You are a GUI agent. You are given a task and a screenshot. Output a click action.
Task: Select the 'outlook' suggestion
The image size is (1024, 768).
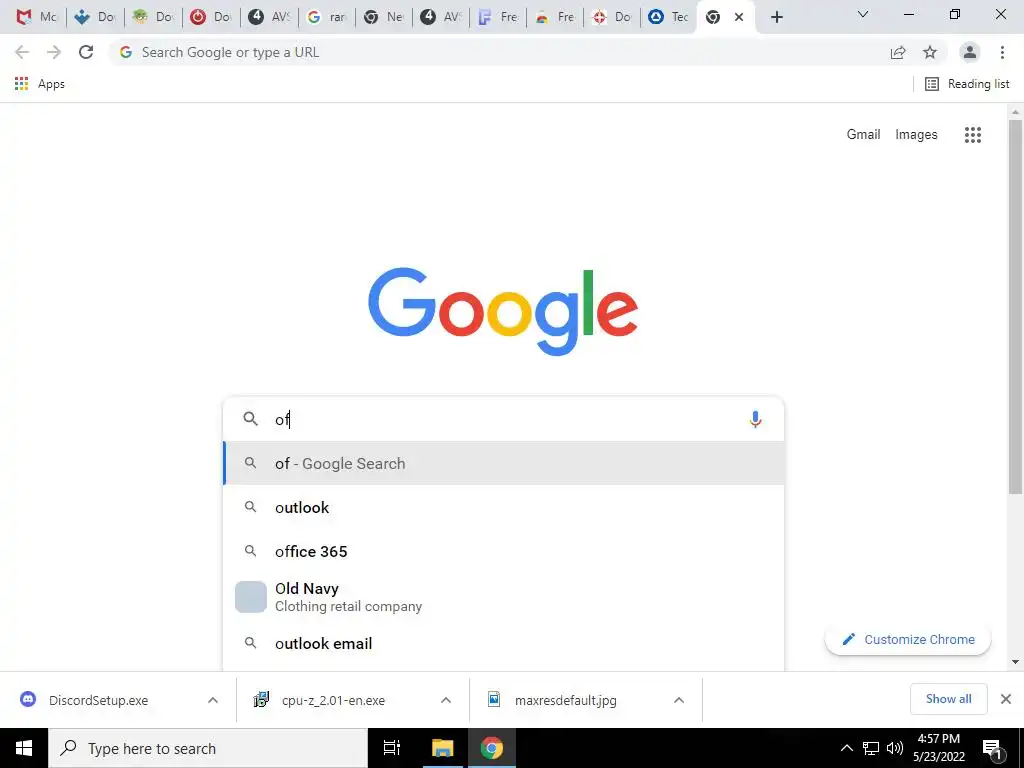point(504,507)
